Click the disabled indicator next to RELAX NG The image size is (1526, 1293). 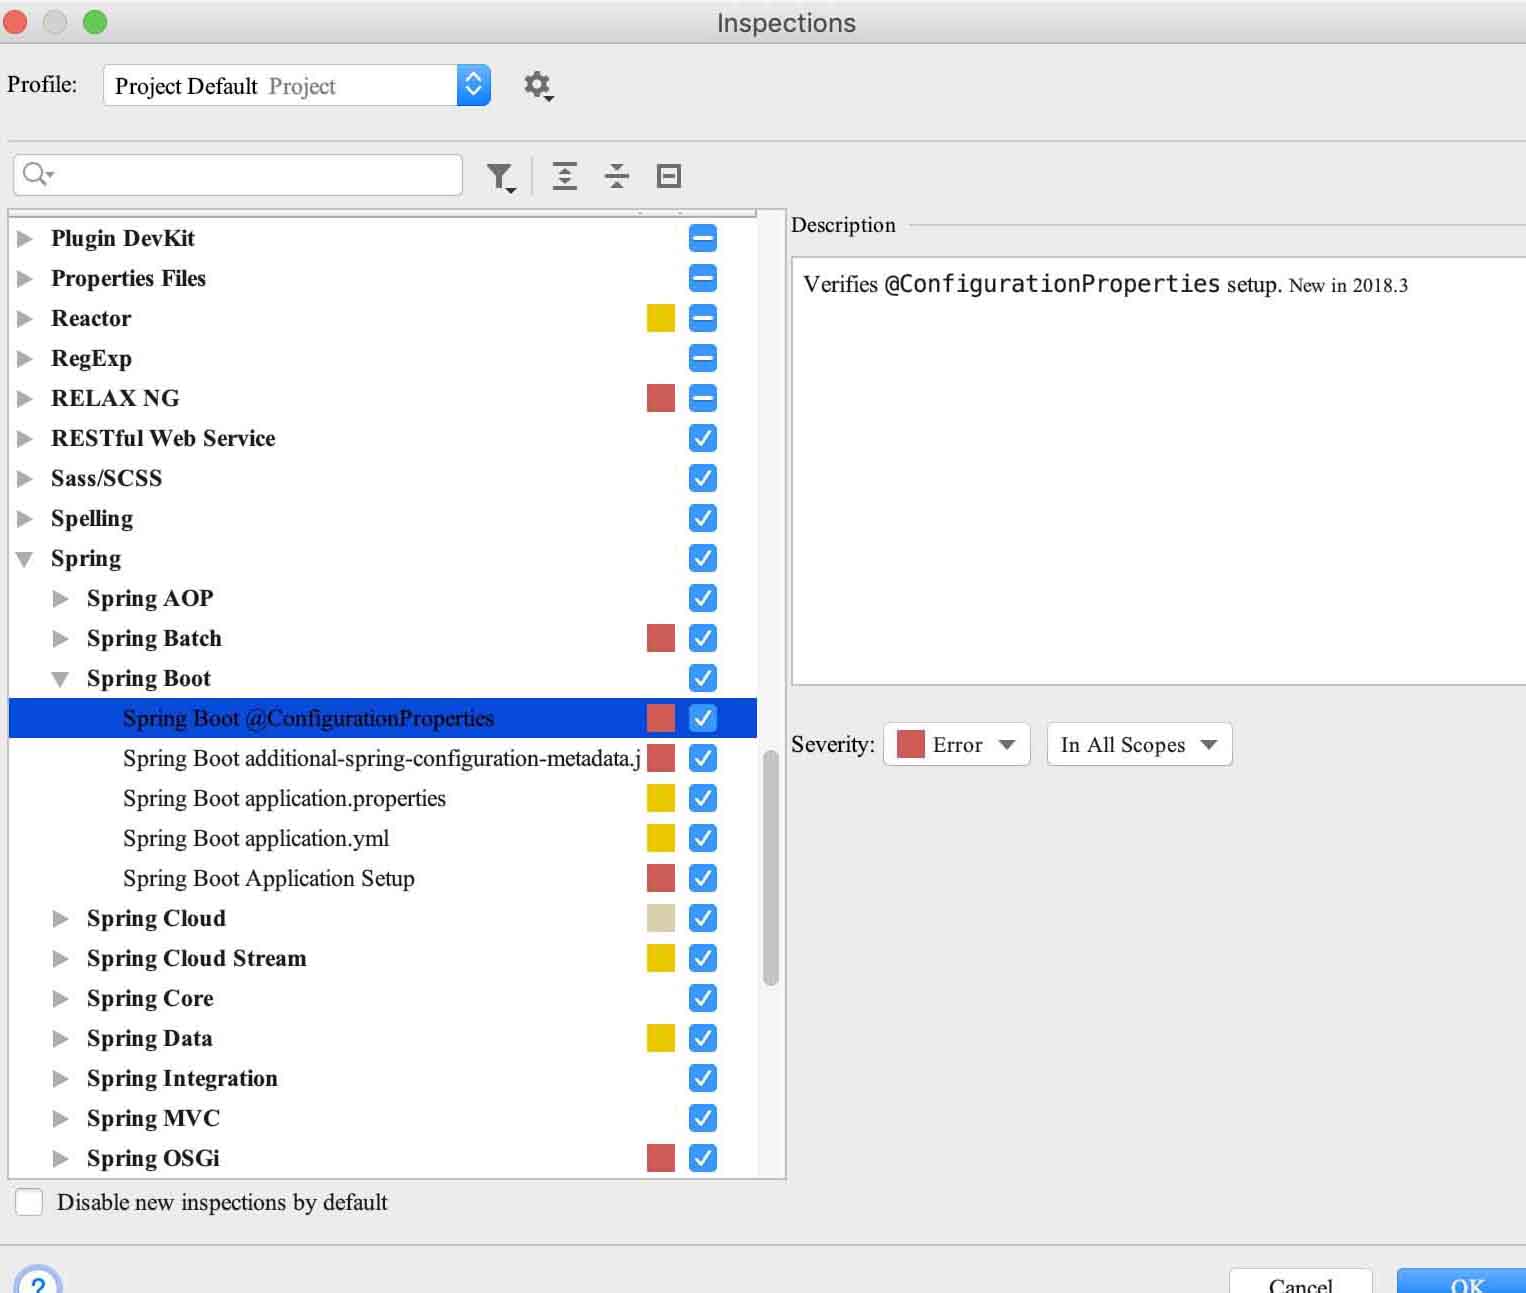702,398
